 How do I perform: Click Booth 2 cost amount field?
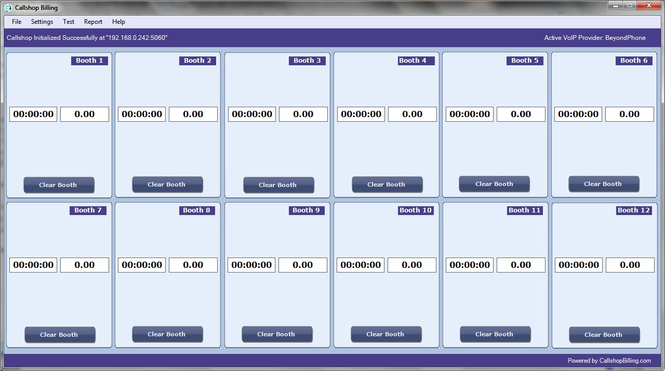[x=193, y=114]
